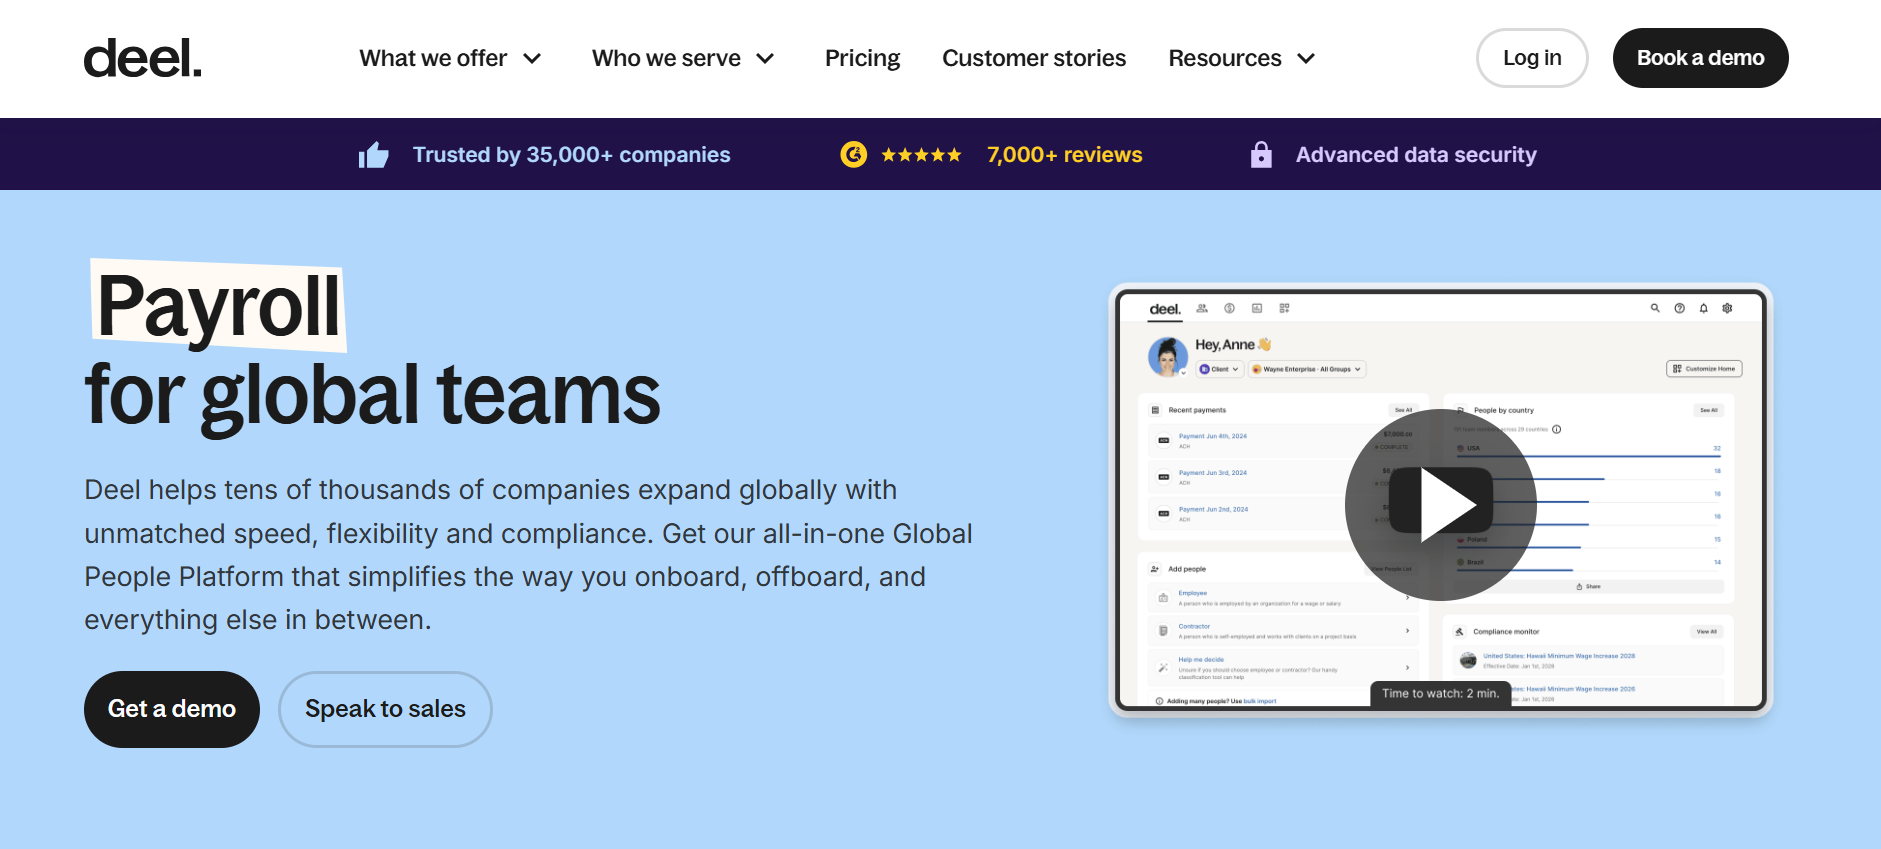Expand the Resources menu
1881x849 pixels.
pos(1241,58)
